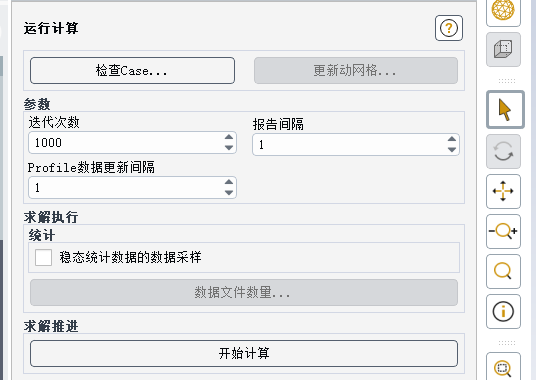
Task: Choose the zoom in/out magnifier tool
Action: pyautogui.click(x=503, y=231)
